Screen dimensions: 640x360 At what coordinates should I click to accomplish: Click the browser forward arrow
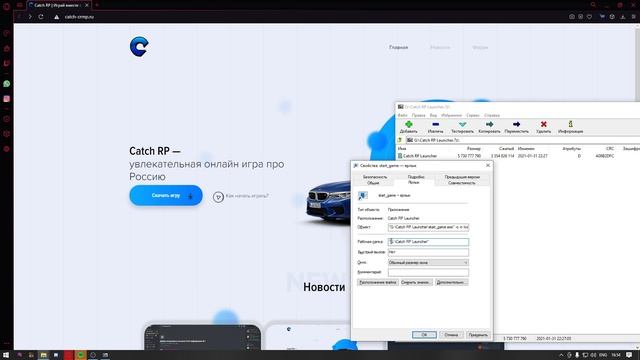pos(30,17)
